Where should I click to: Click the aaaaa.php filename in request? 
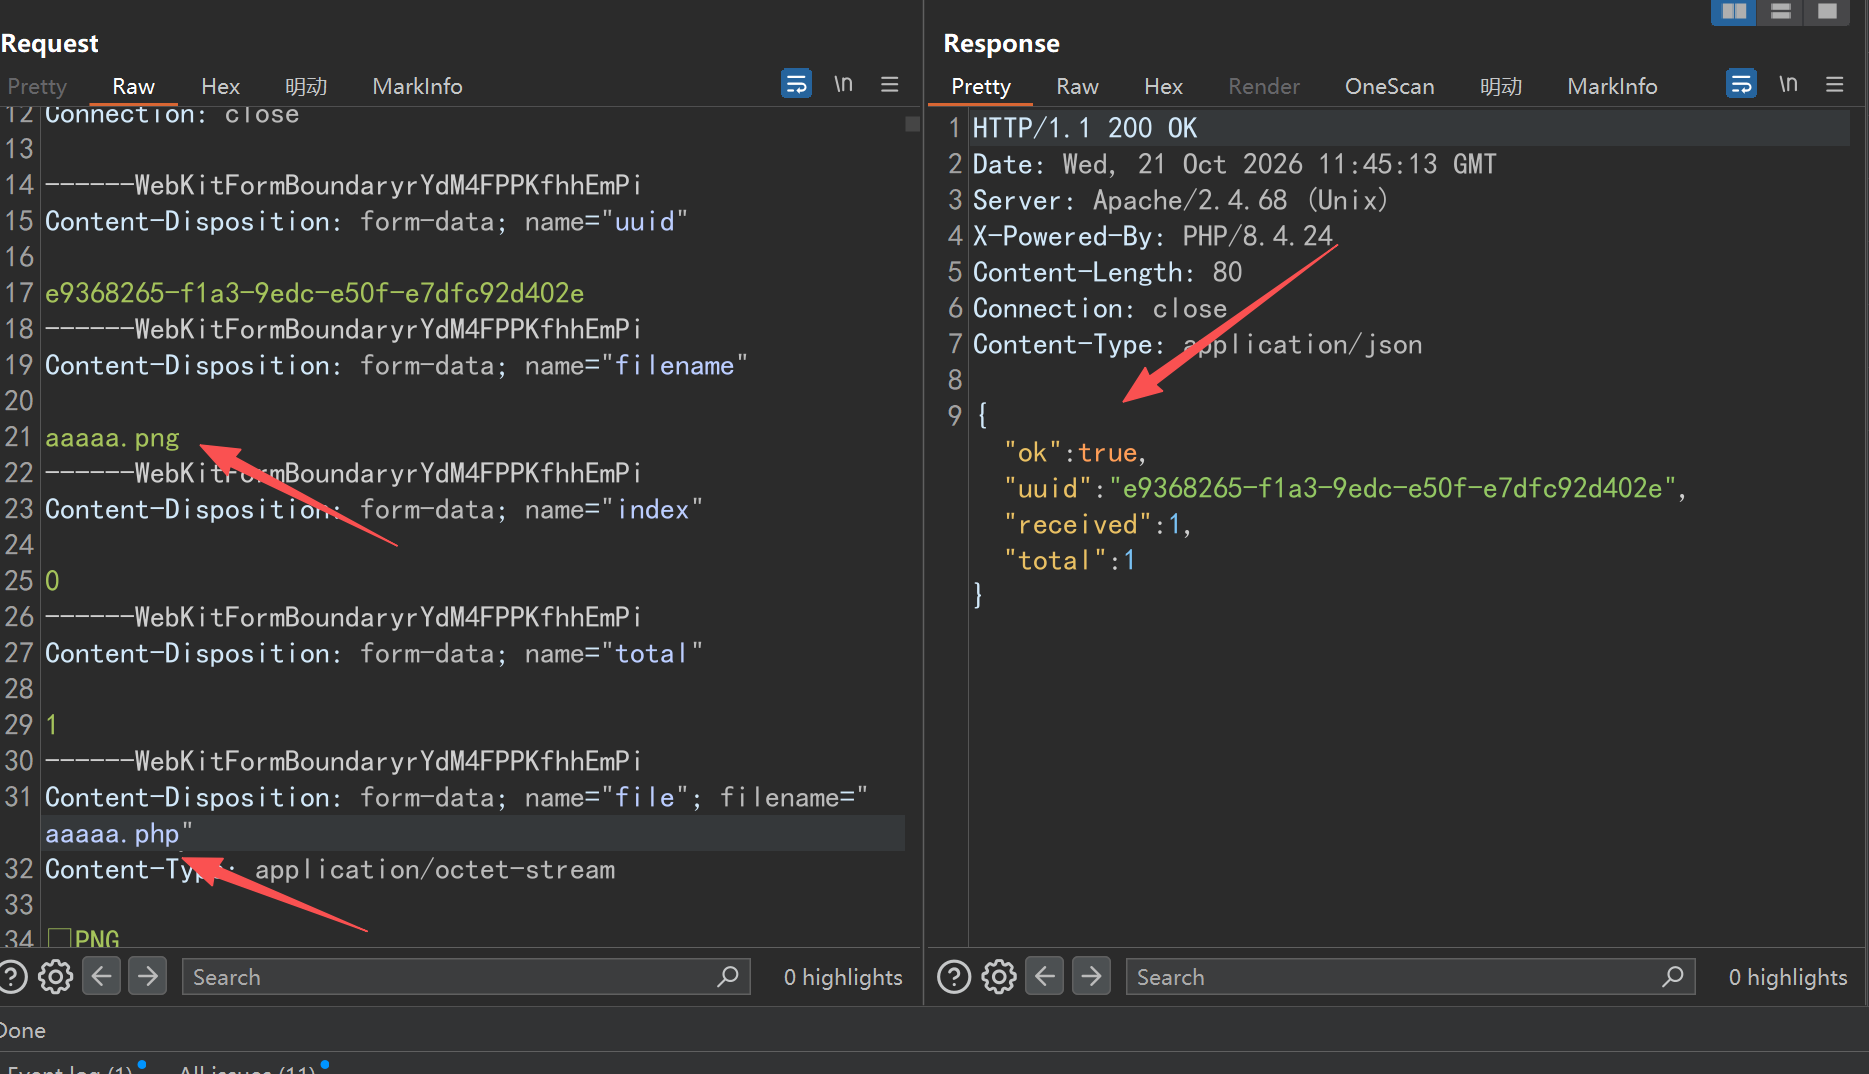click(x=112, y=833)
